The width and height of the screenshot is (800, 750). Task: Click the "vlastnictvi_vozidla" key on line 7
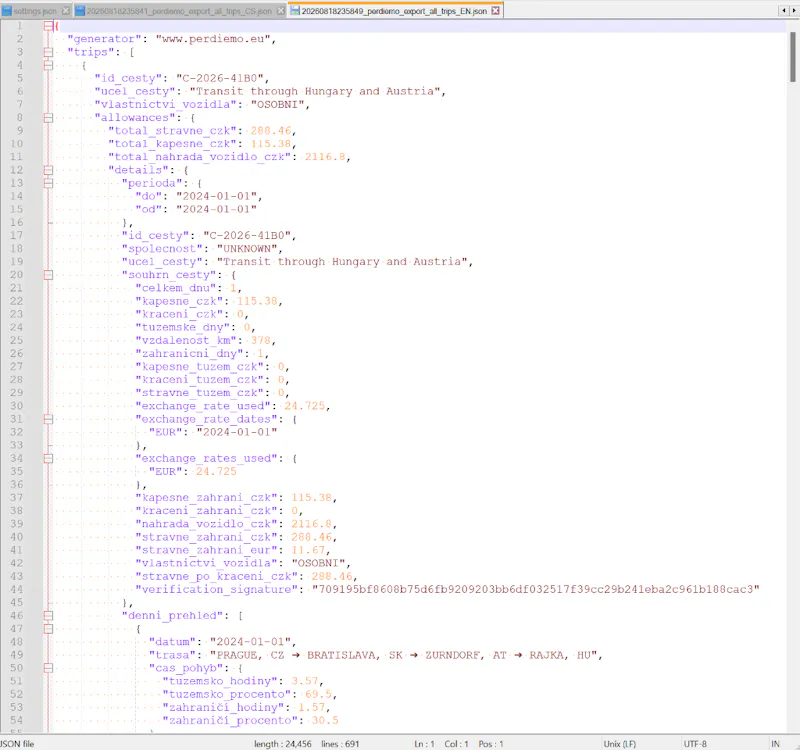(x=165, y=105)
